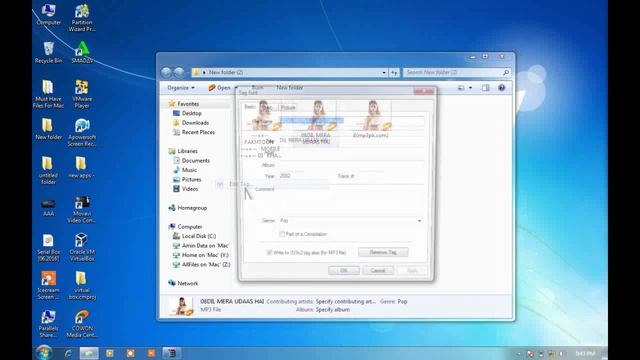Viewport: 640px width, 360px height.
Task: Switch to the Basic tab in Tag Edit
Action: point(250,107)
